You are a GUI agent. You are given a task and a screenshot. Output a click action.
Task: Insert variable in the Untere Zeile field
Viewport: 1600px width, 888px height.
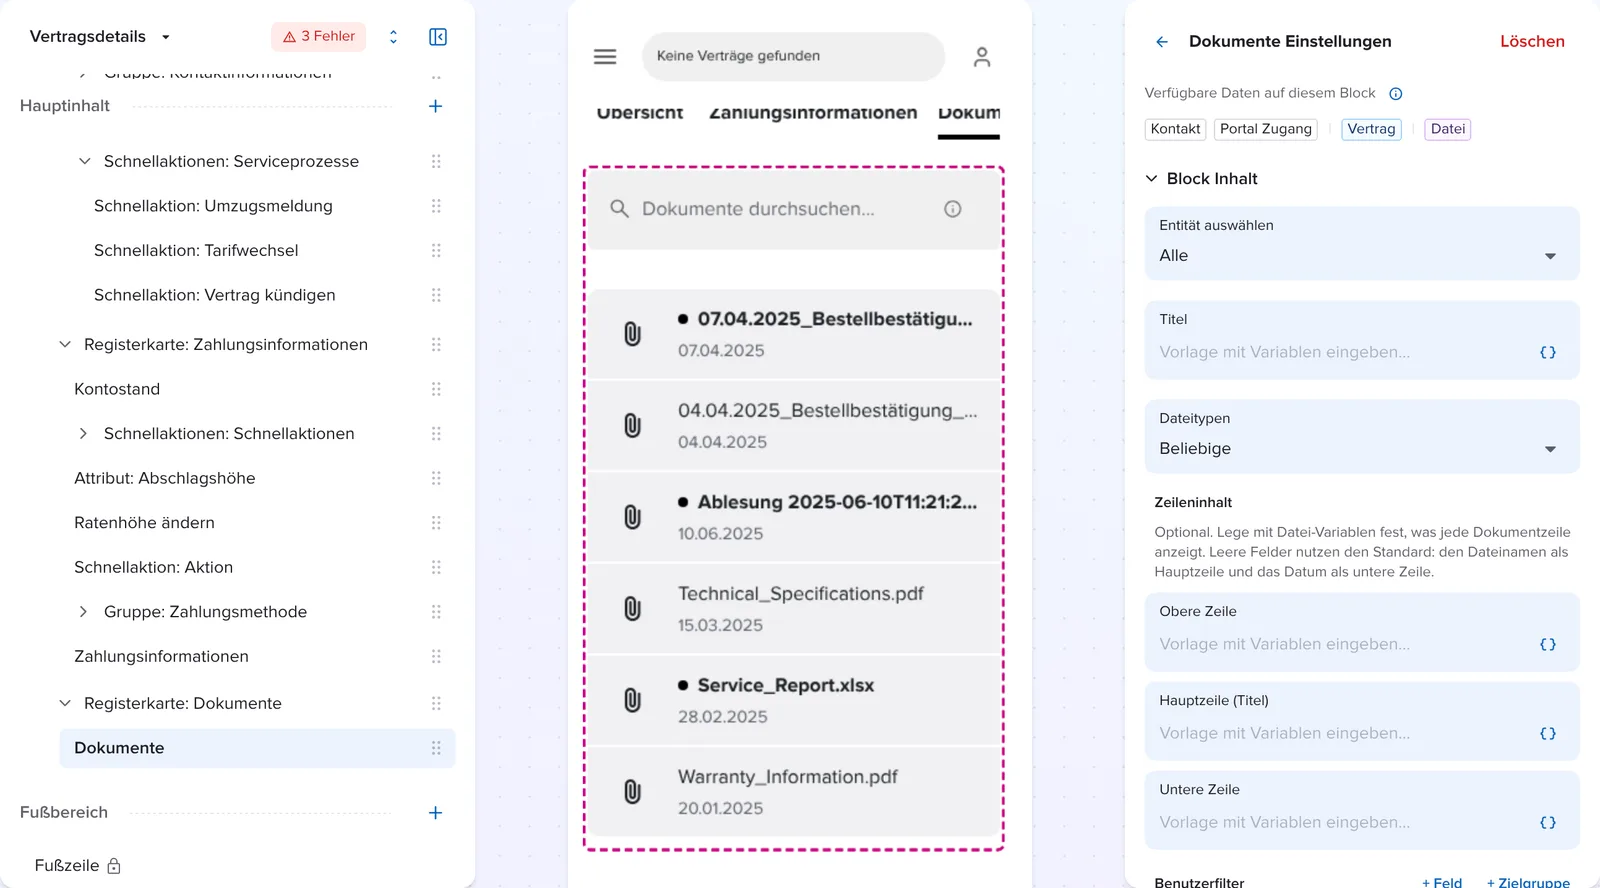(1548, 822)
